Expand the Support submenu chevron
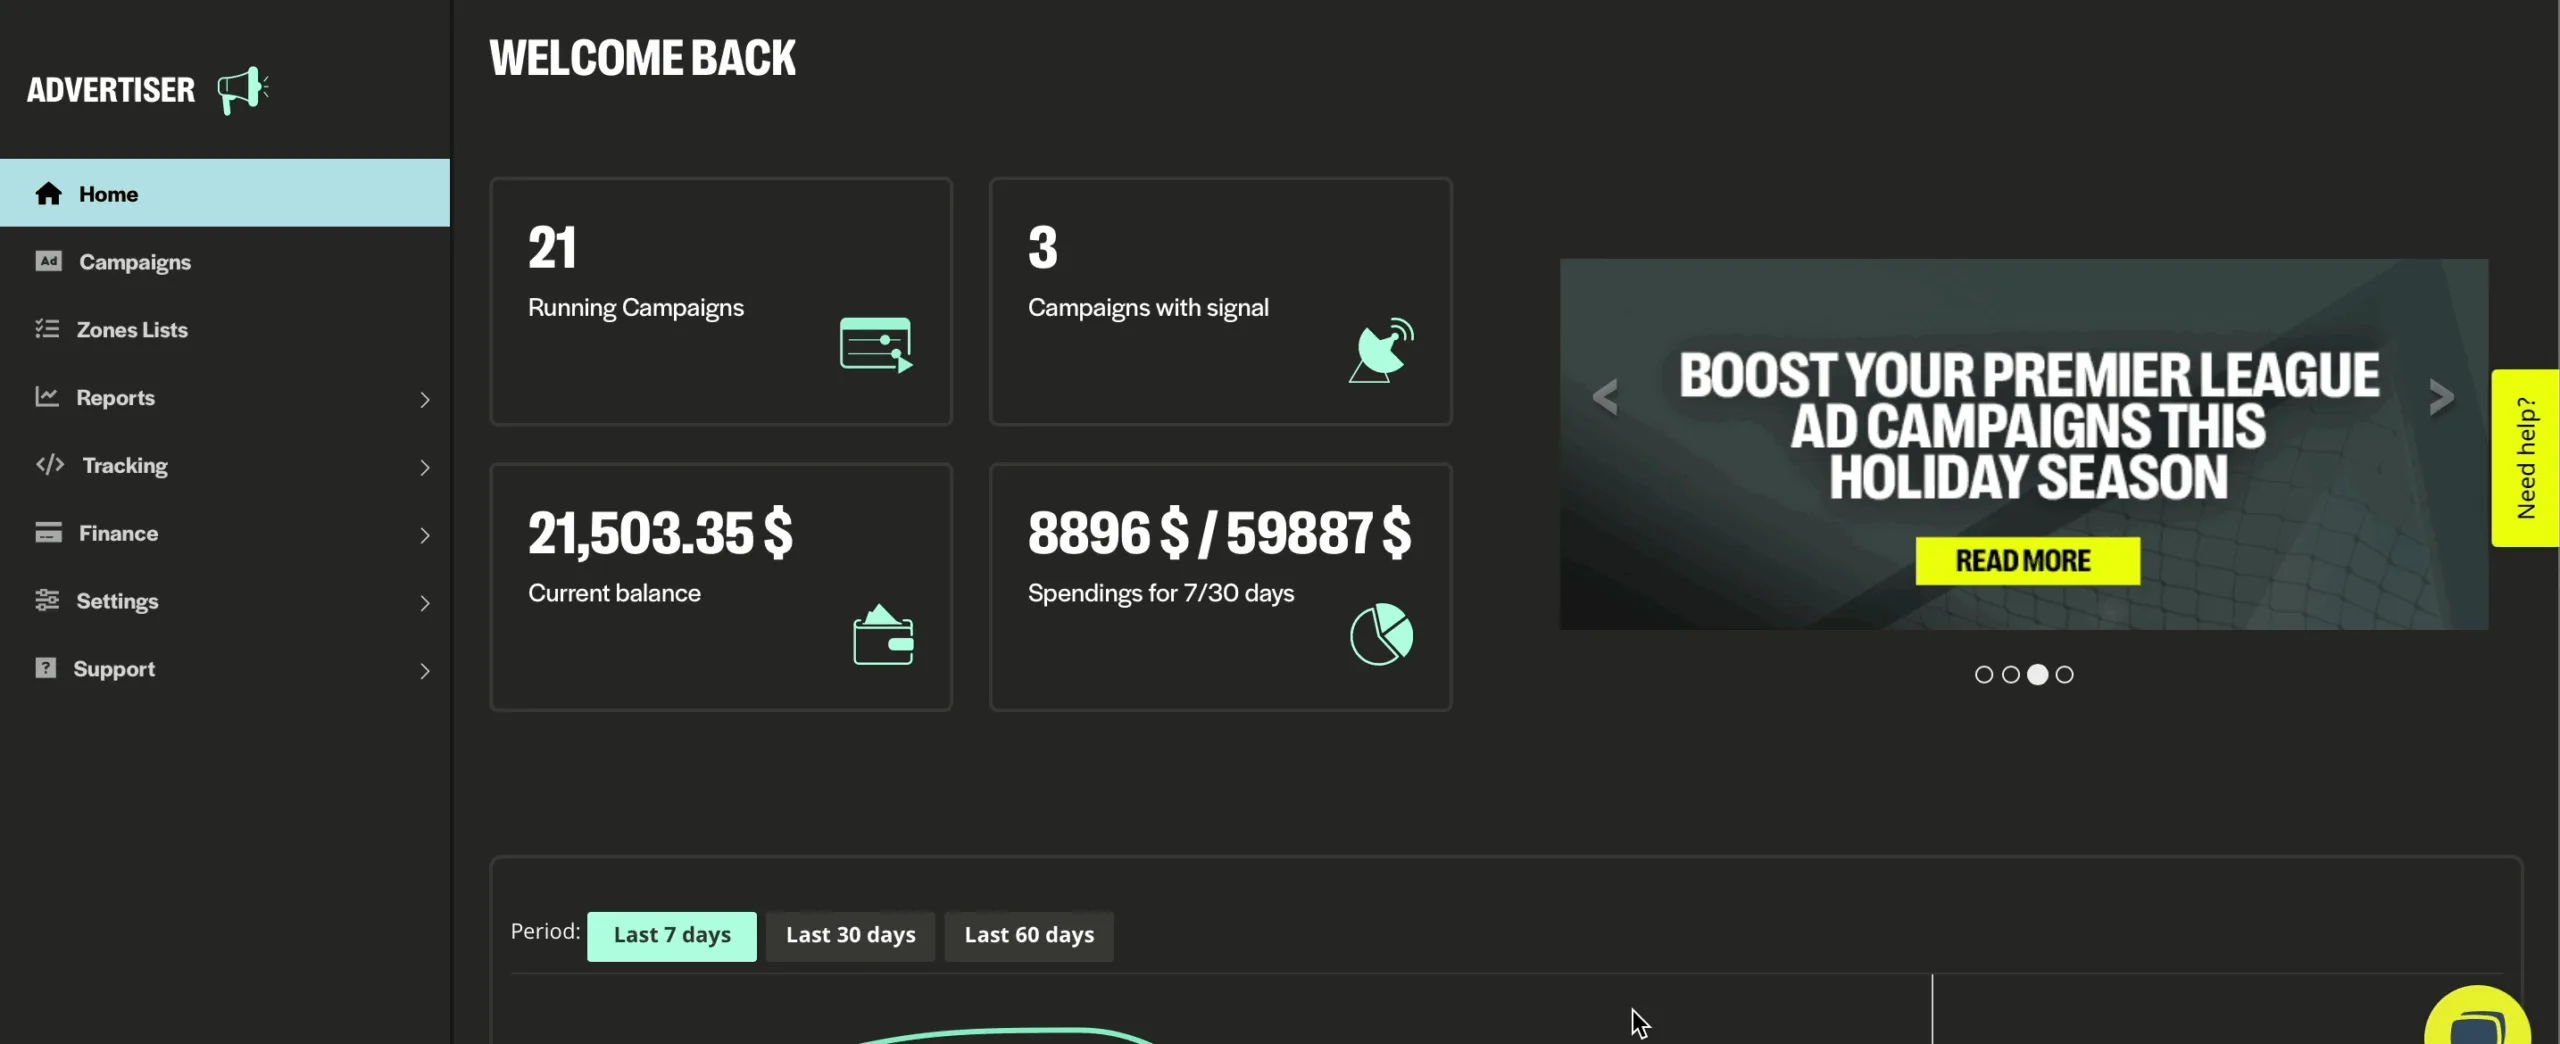Image resolution: width=2560 pixels, height=1044 pixels. tap(425, 671)
